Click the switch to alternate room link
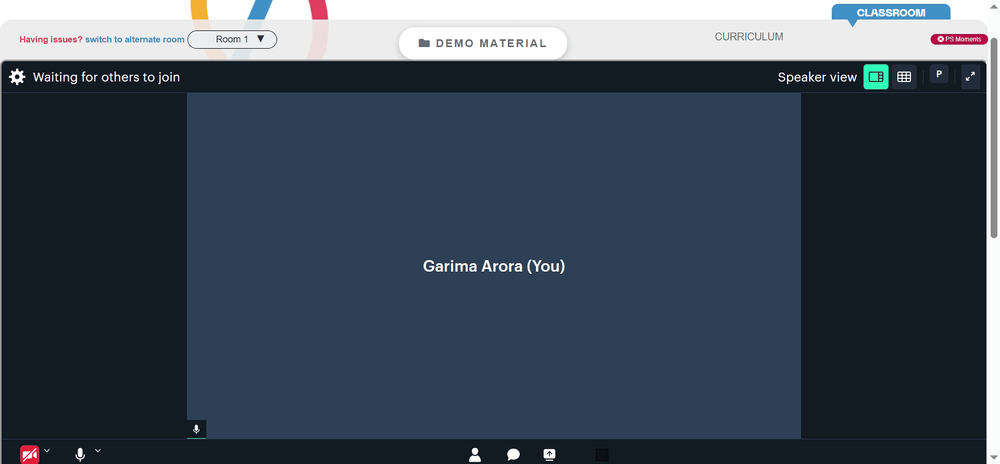This screenshot has height=464, width=1000. (x=135, y=40)
